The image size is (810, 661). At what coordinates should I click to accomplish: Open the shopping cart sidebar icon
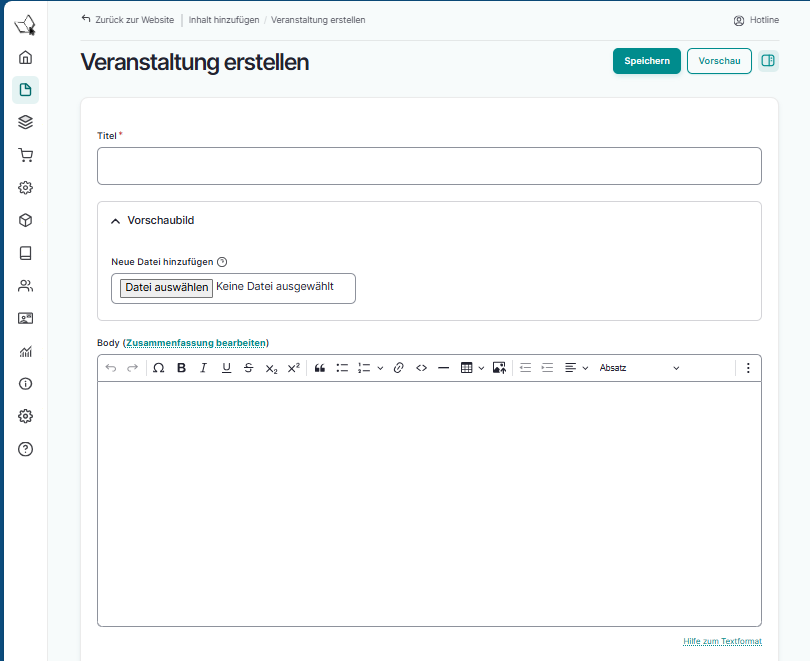click(x=26, y=155)
